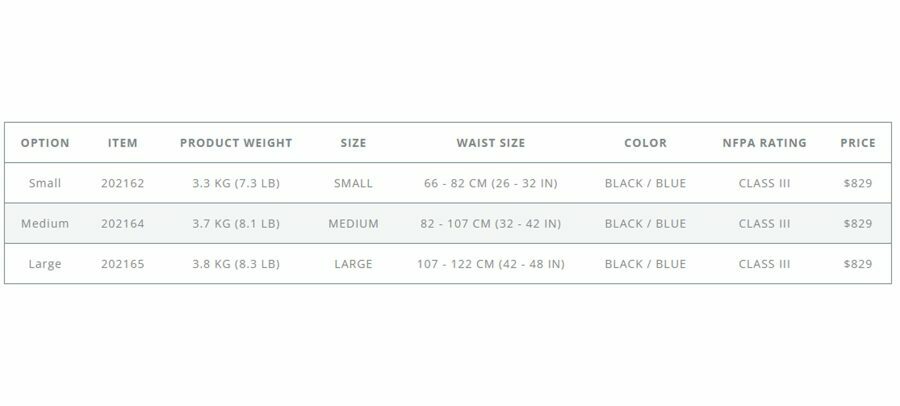Click waist size 82 - 107 CM cell

491,224
